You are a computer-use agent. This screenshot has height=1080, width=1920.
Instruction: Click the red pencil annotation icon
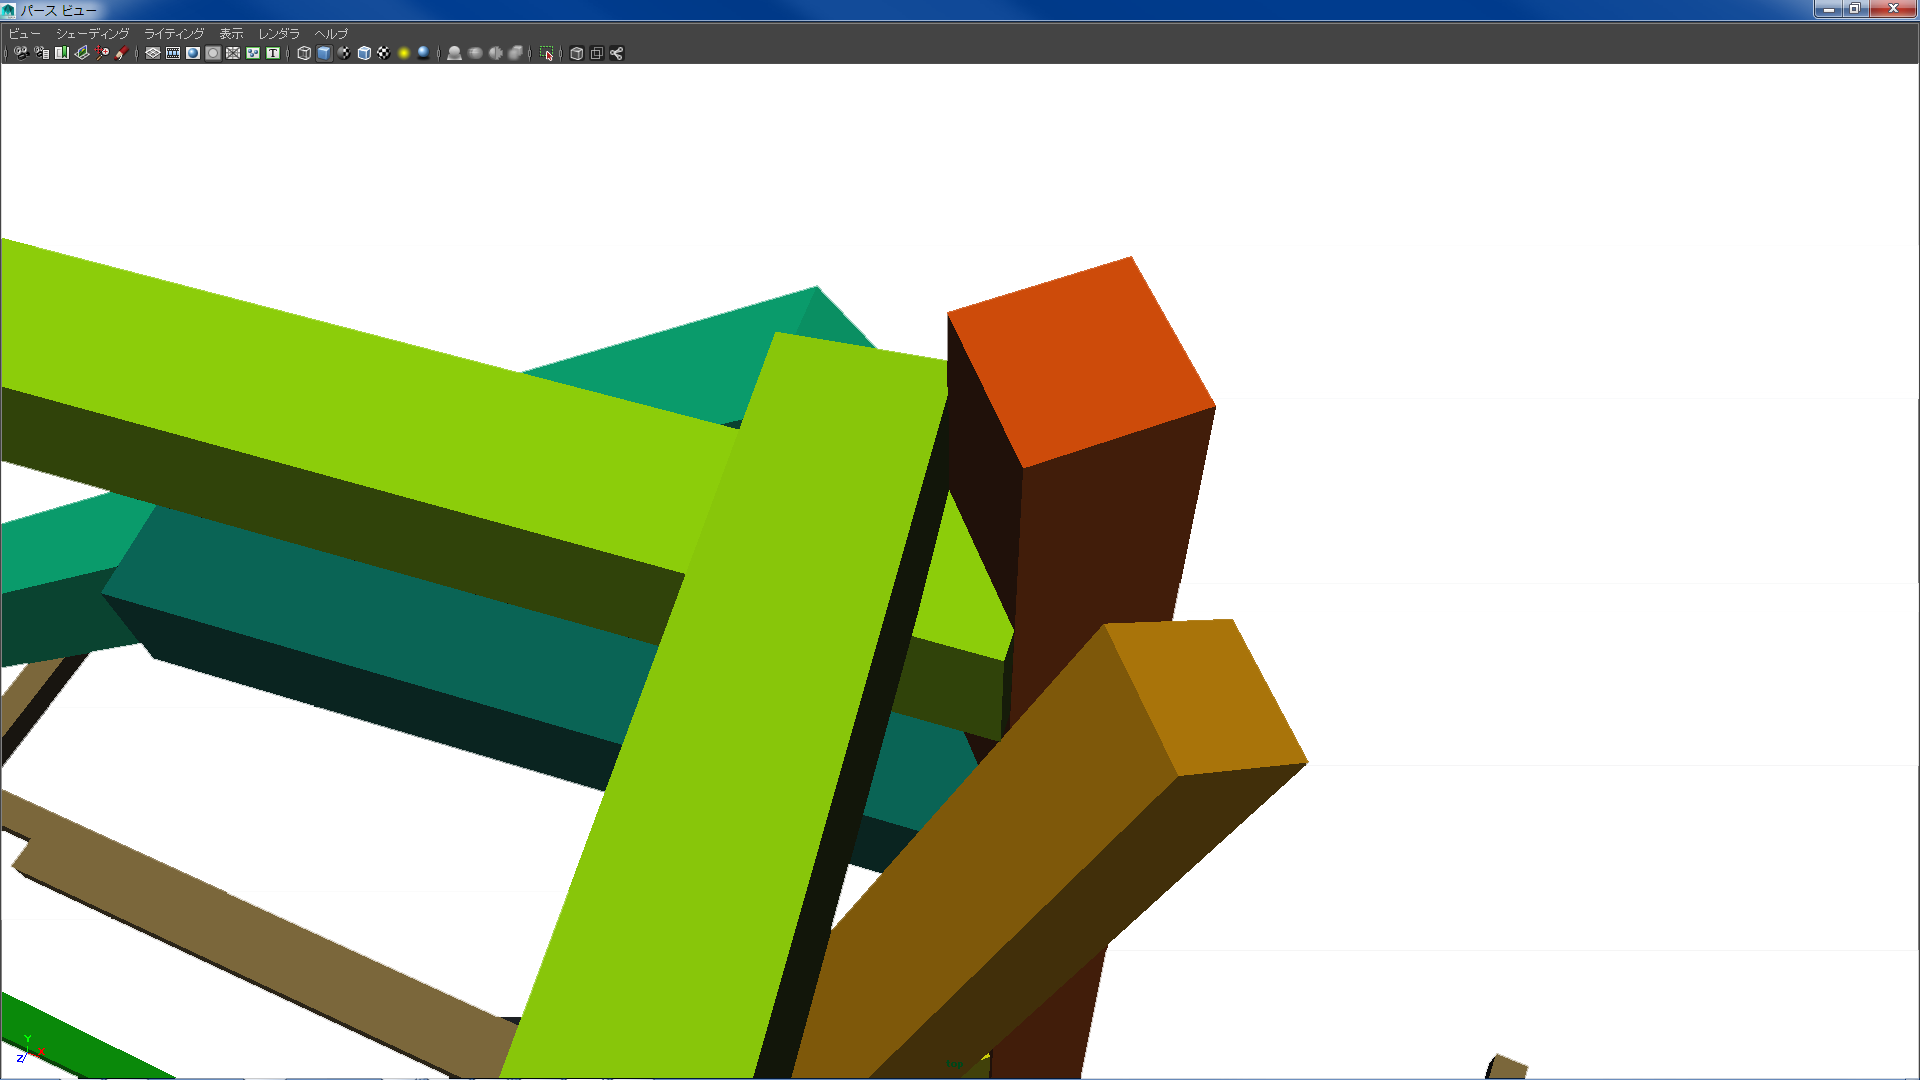(122, 53)
